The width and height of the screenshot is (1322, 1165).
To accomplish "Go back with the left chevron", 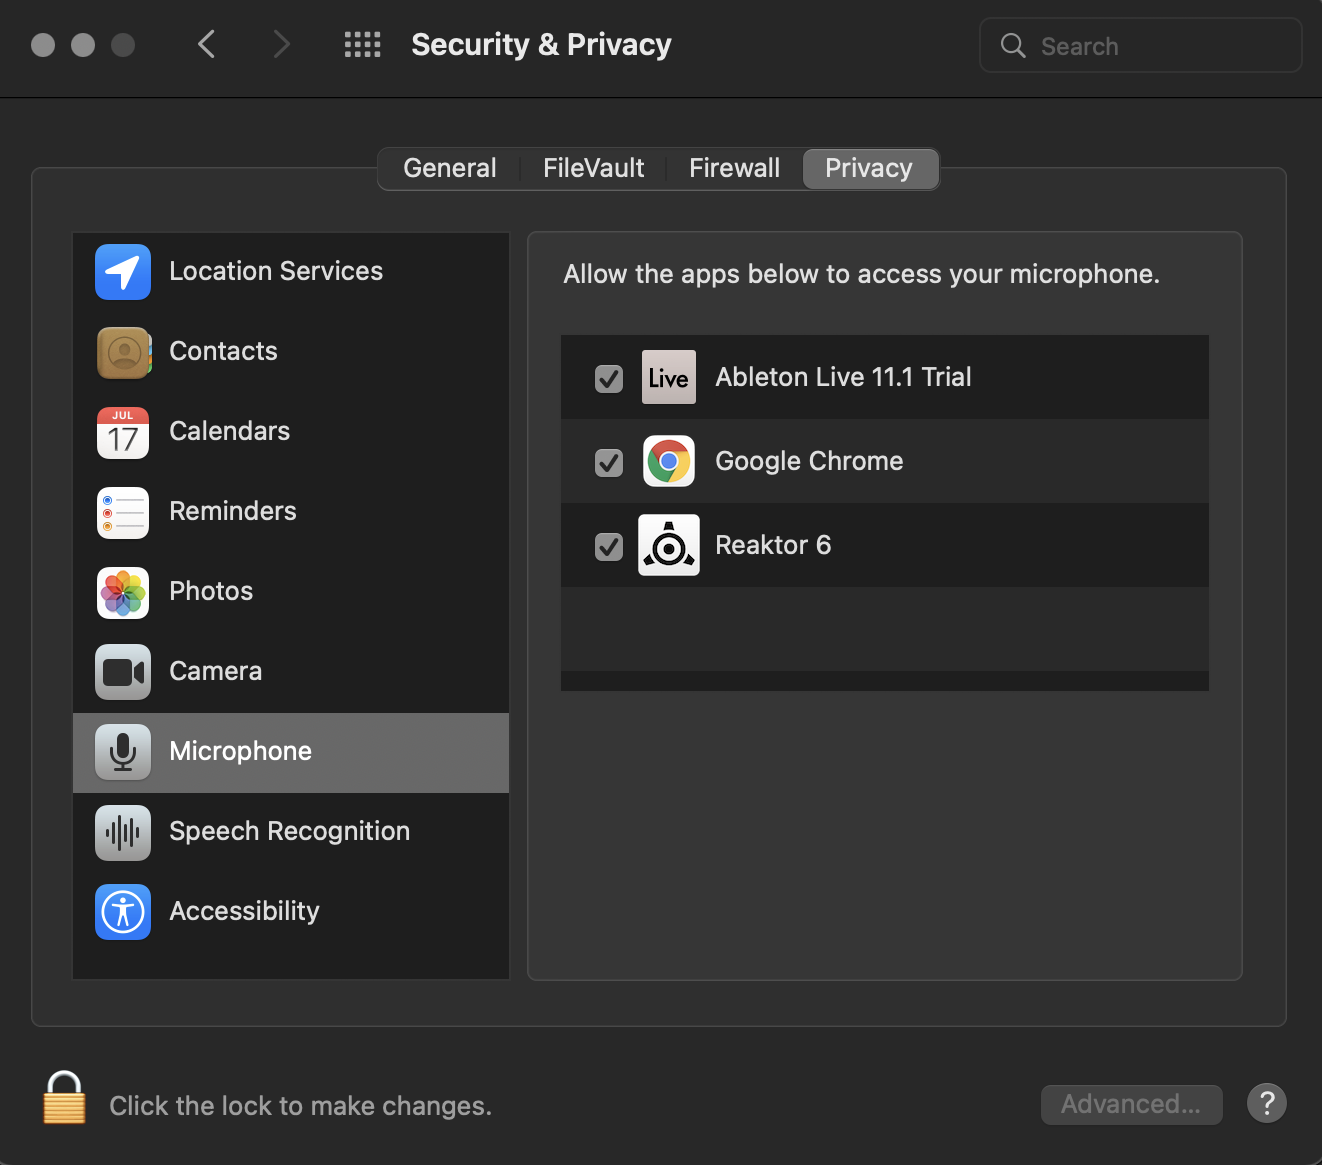I will (x=207, y=45).
